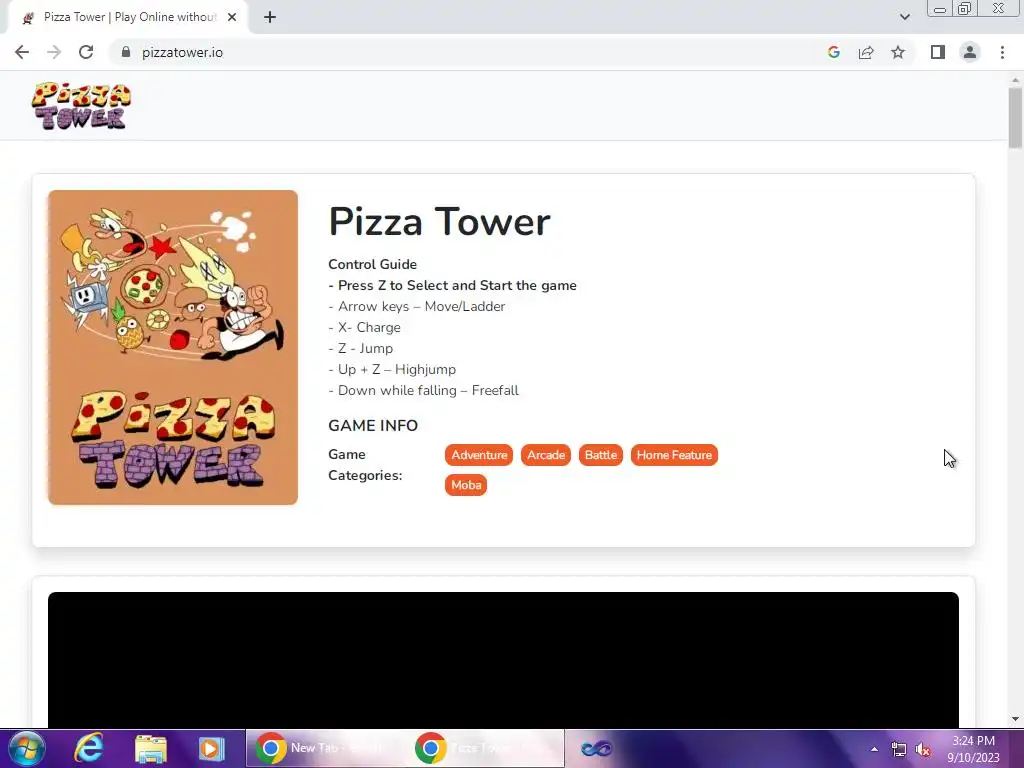This screenshot has height=768, width=1024.
Task: Click the address bar URL pizzatower.io
Action: [x=182, y=52]
